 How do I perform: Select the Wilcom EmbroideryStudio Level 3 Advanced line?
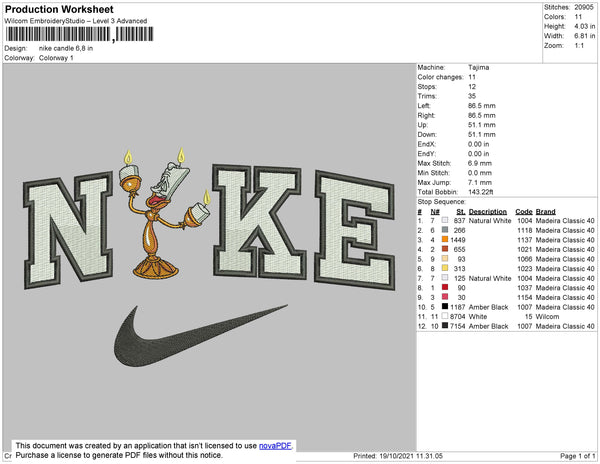[76, 21]
